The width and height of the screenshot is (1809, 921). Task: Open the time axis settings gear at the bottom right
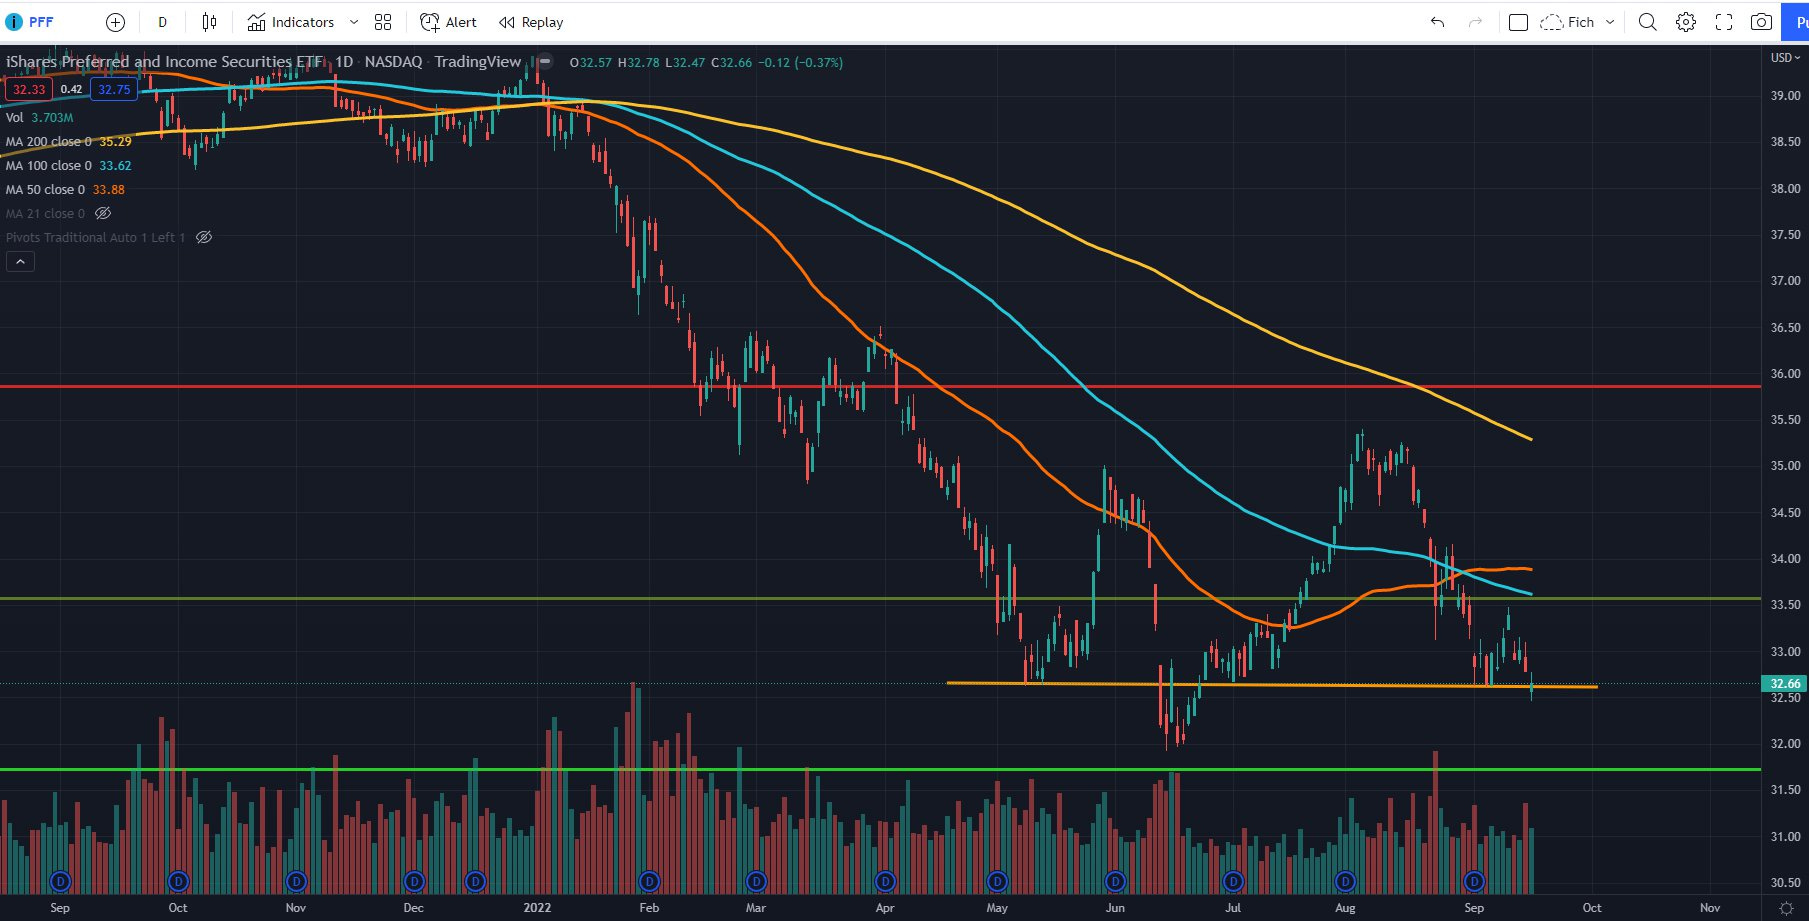point(1786,908)
